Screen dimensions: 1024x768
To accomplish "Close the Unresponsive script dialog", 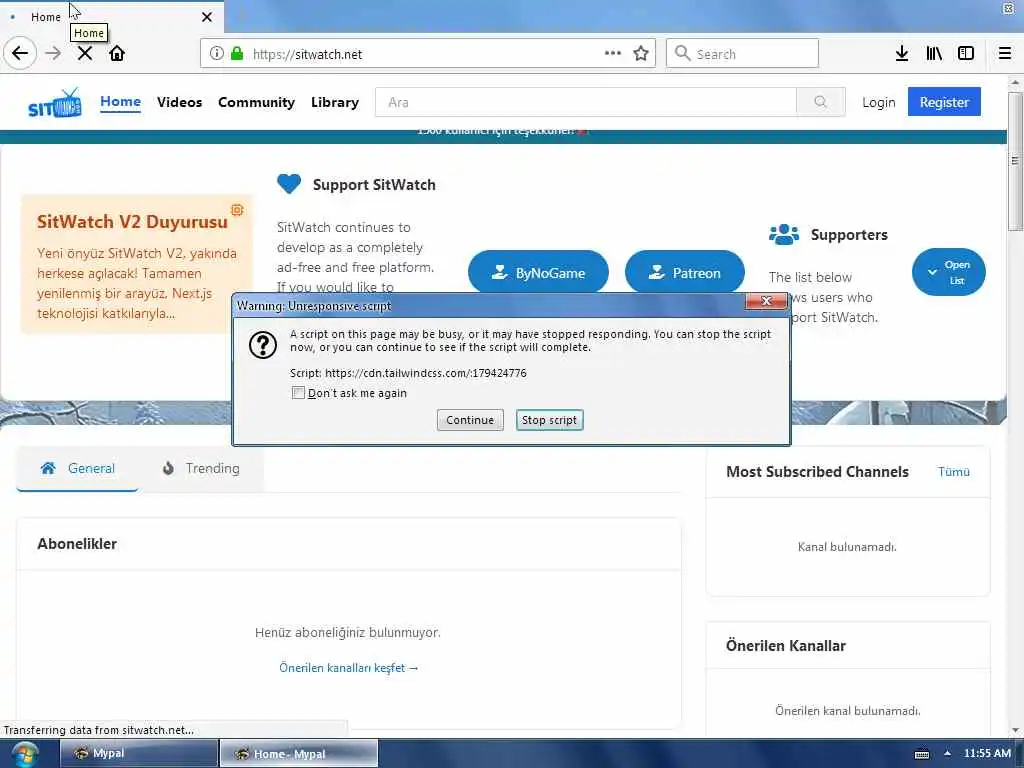I will coord(766,300).
